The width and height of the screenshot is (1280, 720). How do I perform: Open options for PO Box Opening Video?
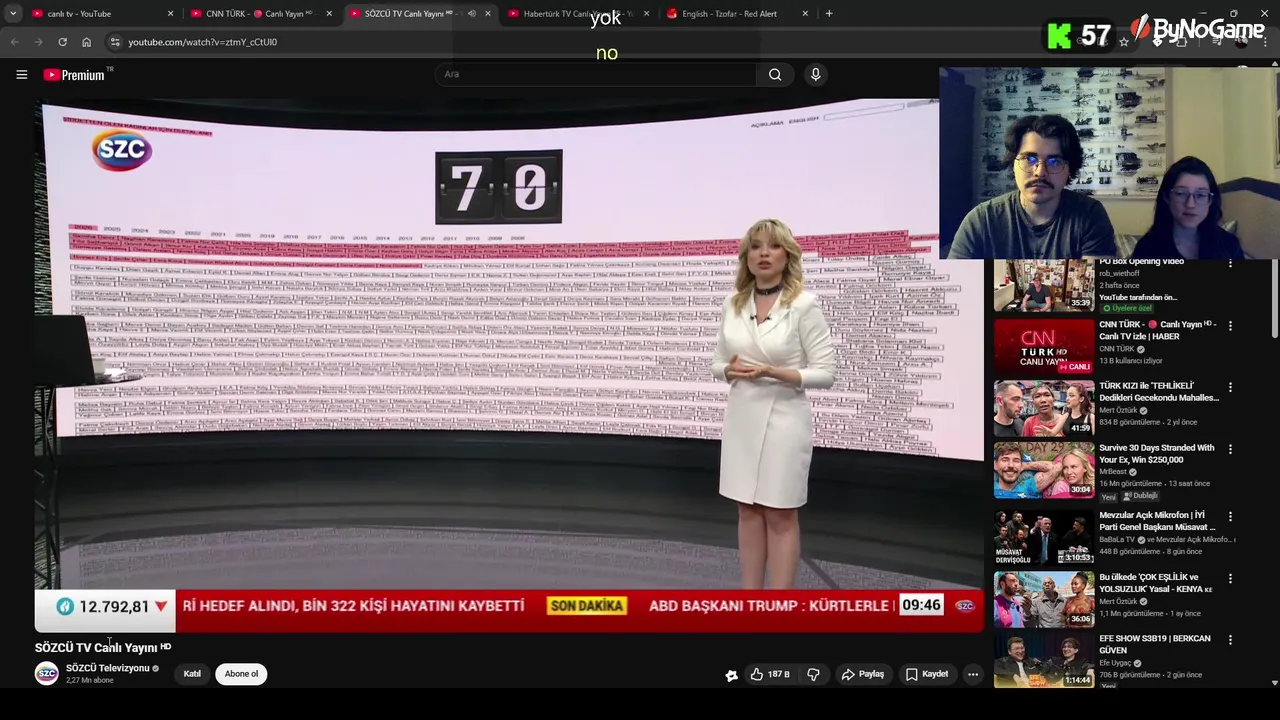click(1230, 264)
